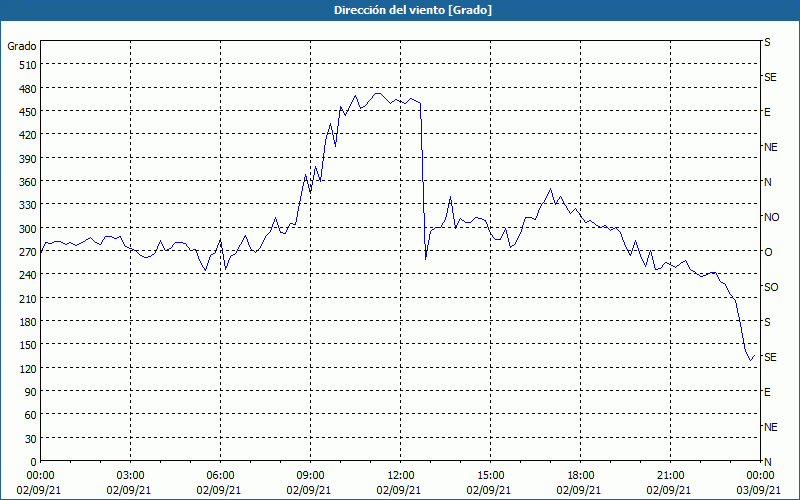Pick the 21:00 time axis label
Image resolution: width=800 pixels, height=500 pixels.
point(670,476)
